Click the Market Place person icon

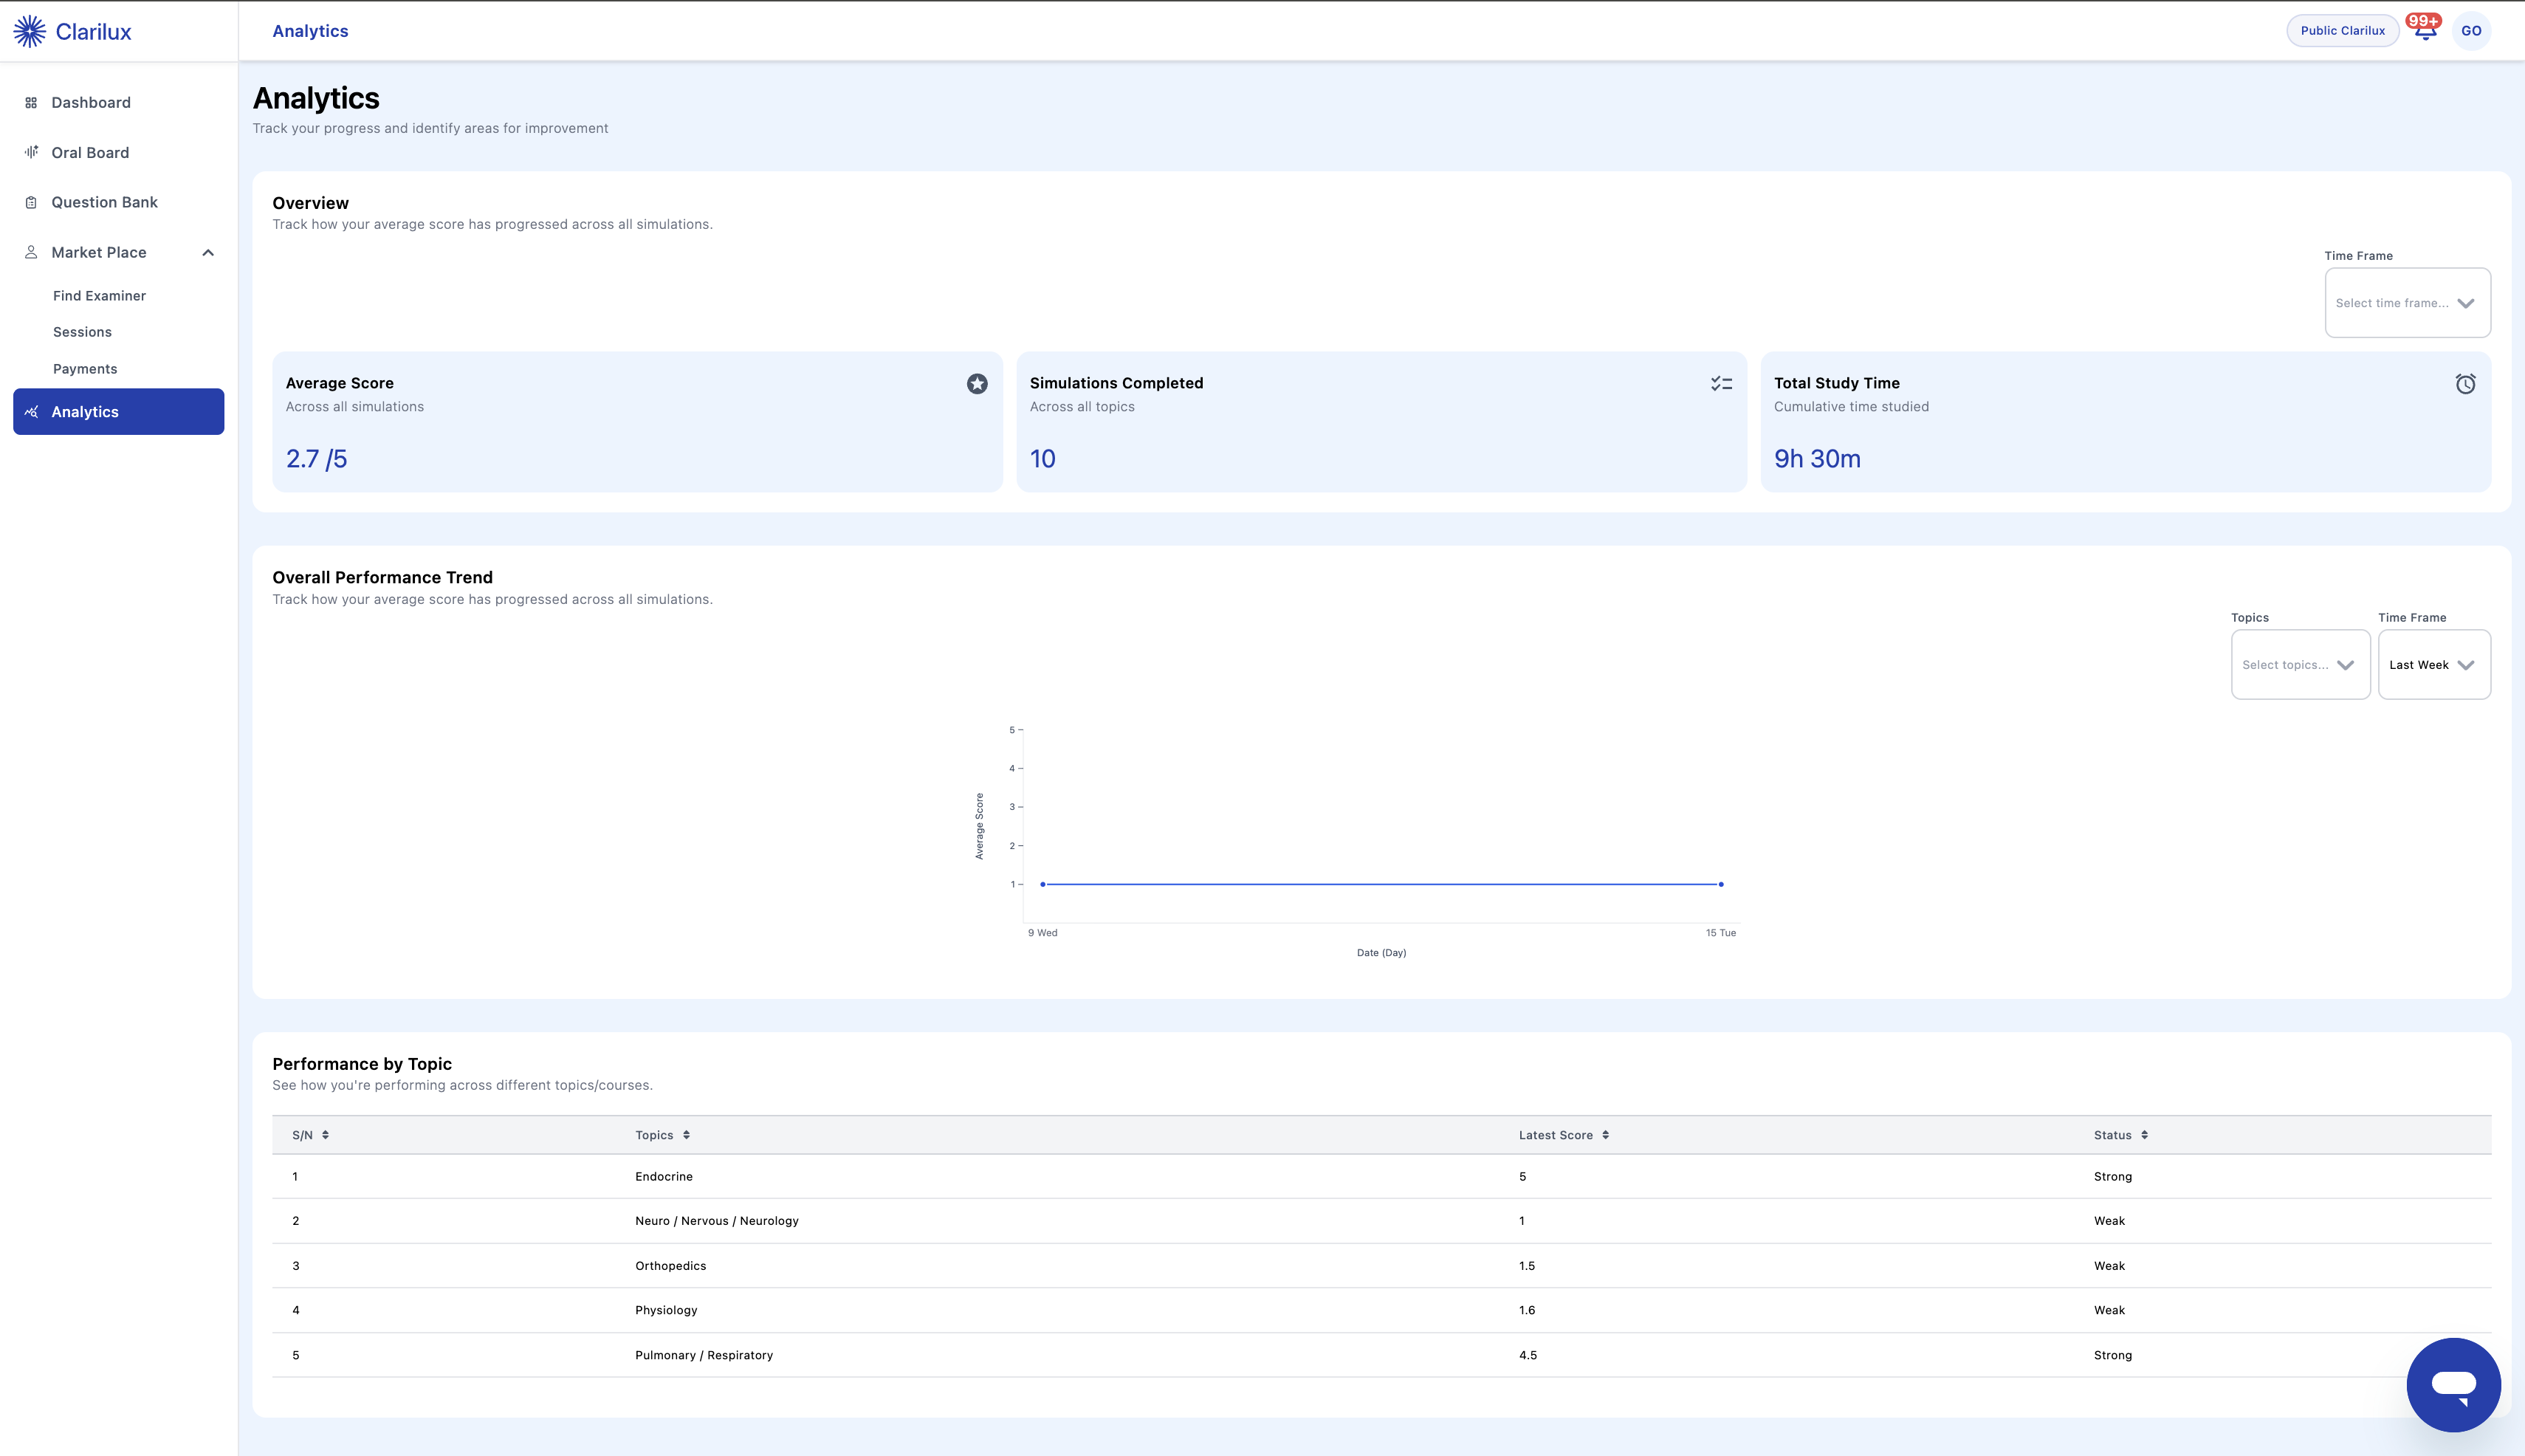coord(31,252)
